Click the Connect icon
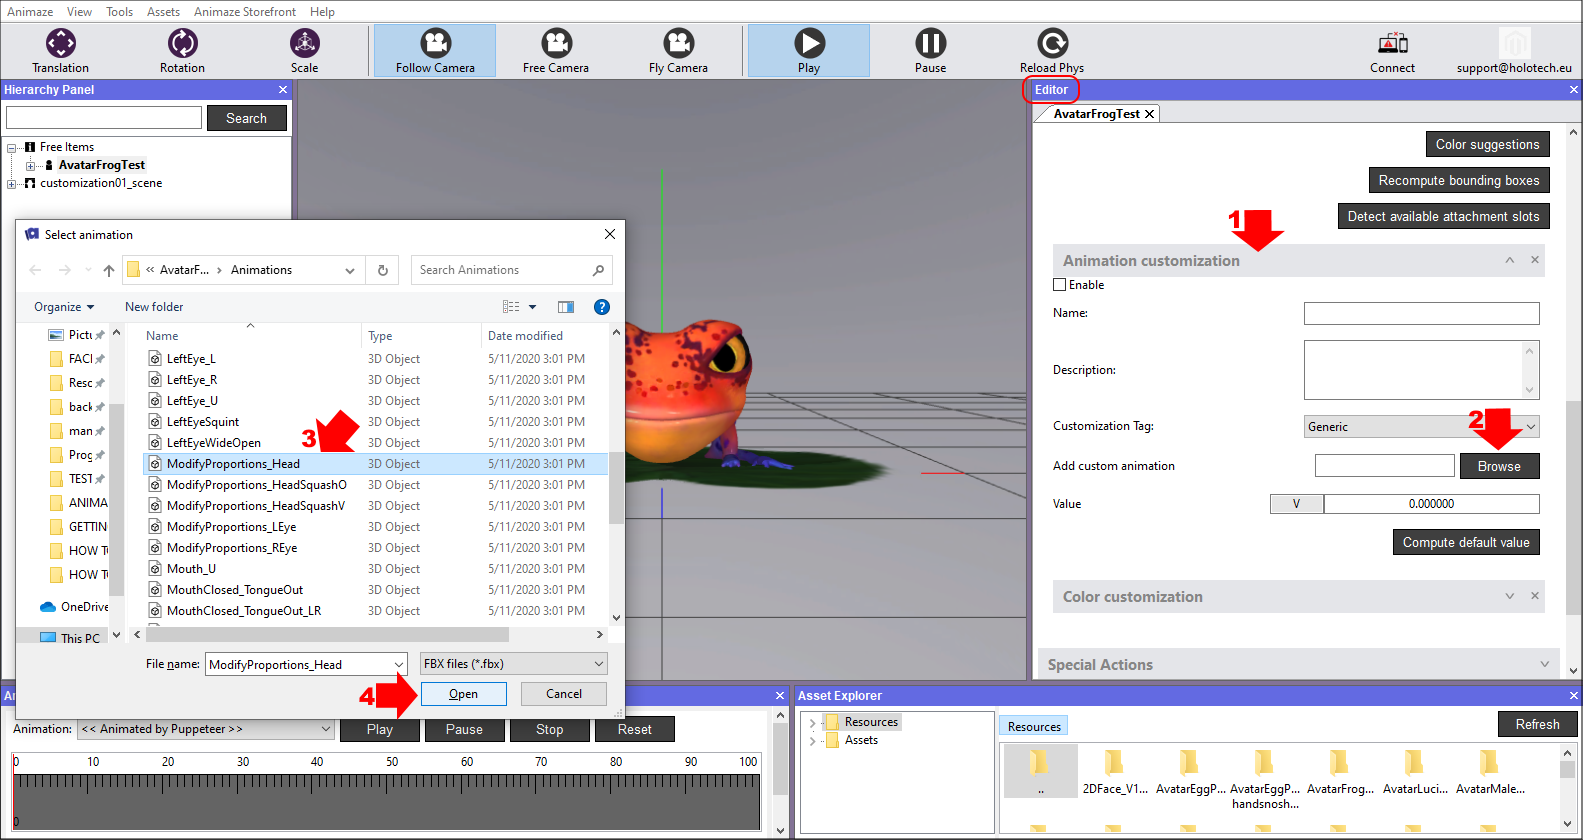 click(1392, 44)
